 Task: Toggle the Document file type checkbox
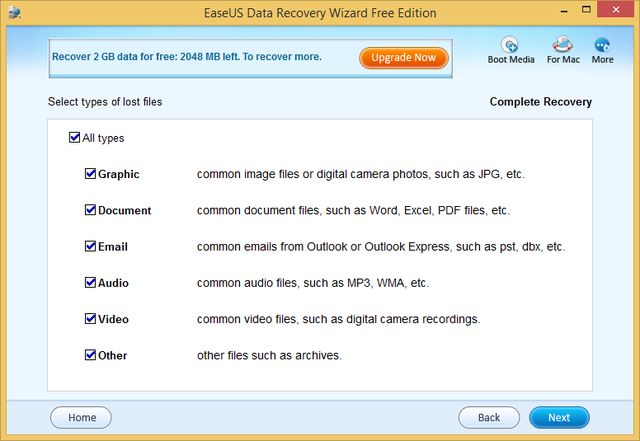click(90, 210)
